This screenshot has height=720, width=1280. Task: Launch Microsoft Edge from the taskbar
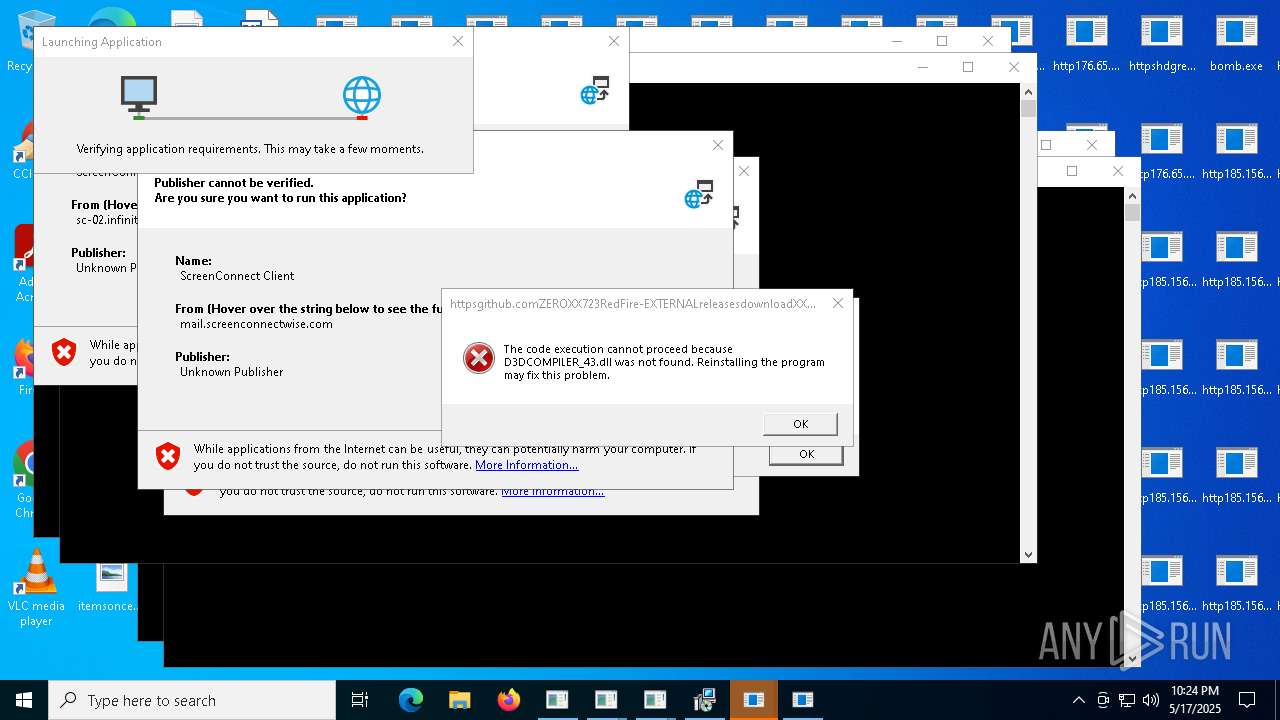pos(411,700)
